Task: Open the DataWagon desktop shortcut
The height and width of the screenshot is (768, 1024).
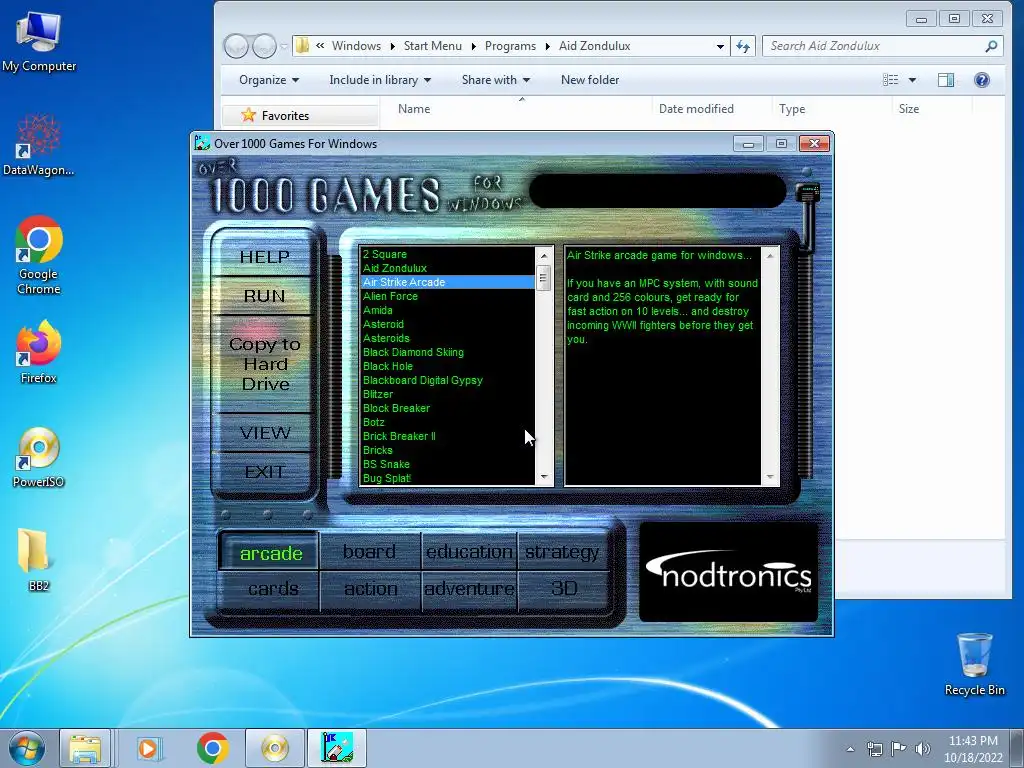Action: click(x=39, y=145)
